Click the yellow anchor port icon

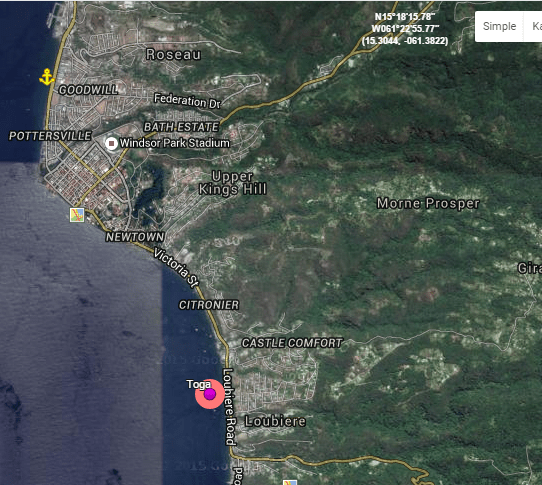47,77
